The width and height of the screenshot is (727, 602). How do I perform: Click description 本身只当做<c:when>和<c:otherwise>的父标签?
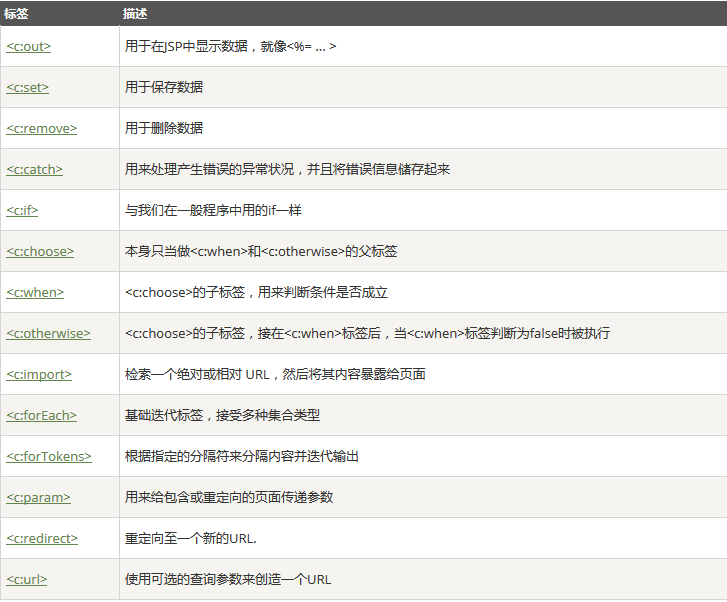[261, 251]
